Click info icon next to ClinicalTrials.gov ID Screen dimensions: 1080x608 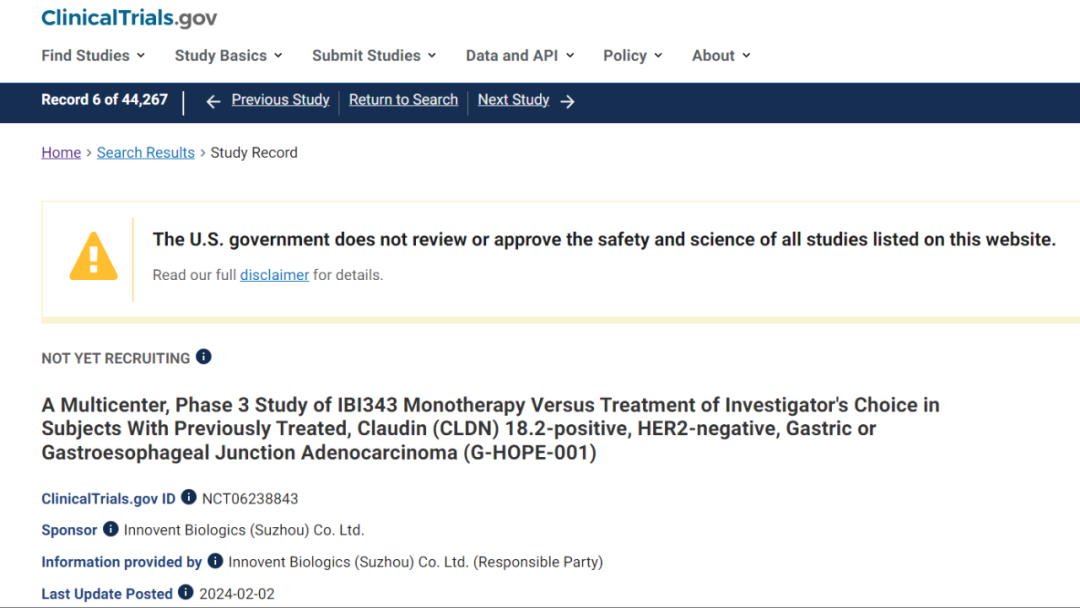[x=189, y=498]
